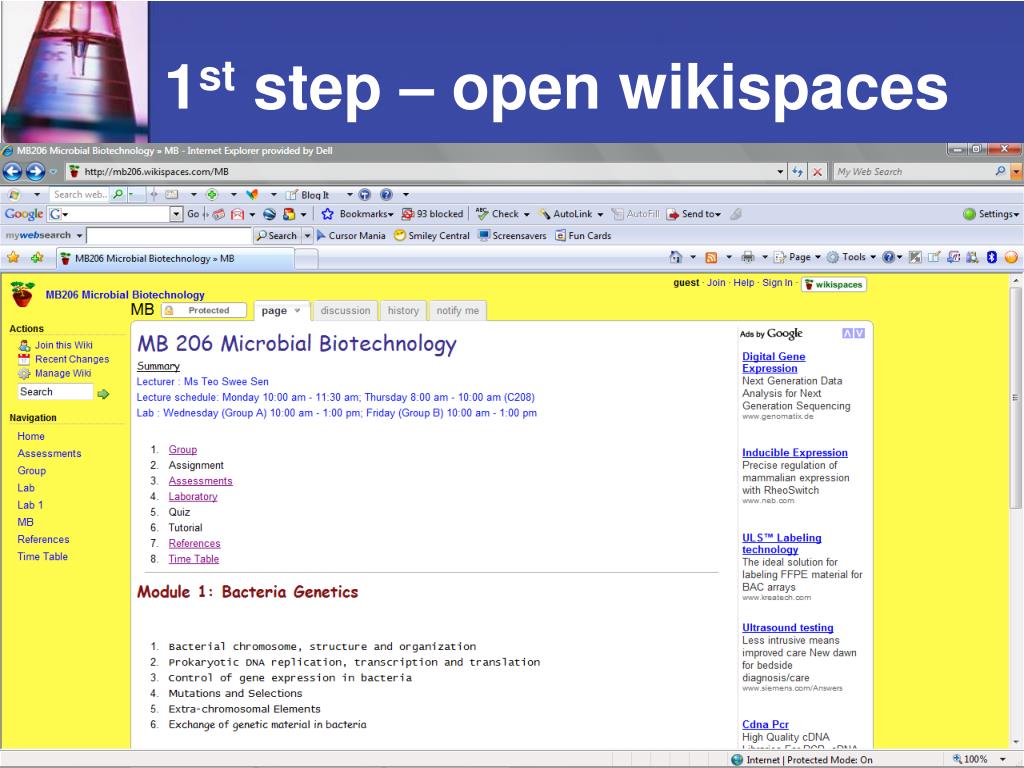Go forward with the browser Forward arrow
The image size is (1024, 768).
tap(35, 172)
